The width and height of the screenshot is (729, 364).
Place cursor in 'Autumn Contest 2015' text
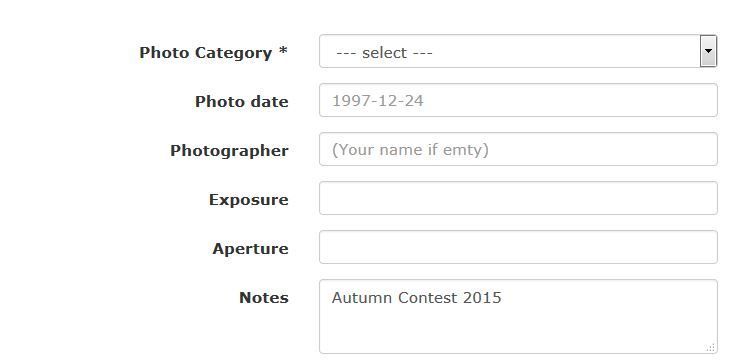coord(417,298)
